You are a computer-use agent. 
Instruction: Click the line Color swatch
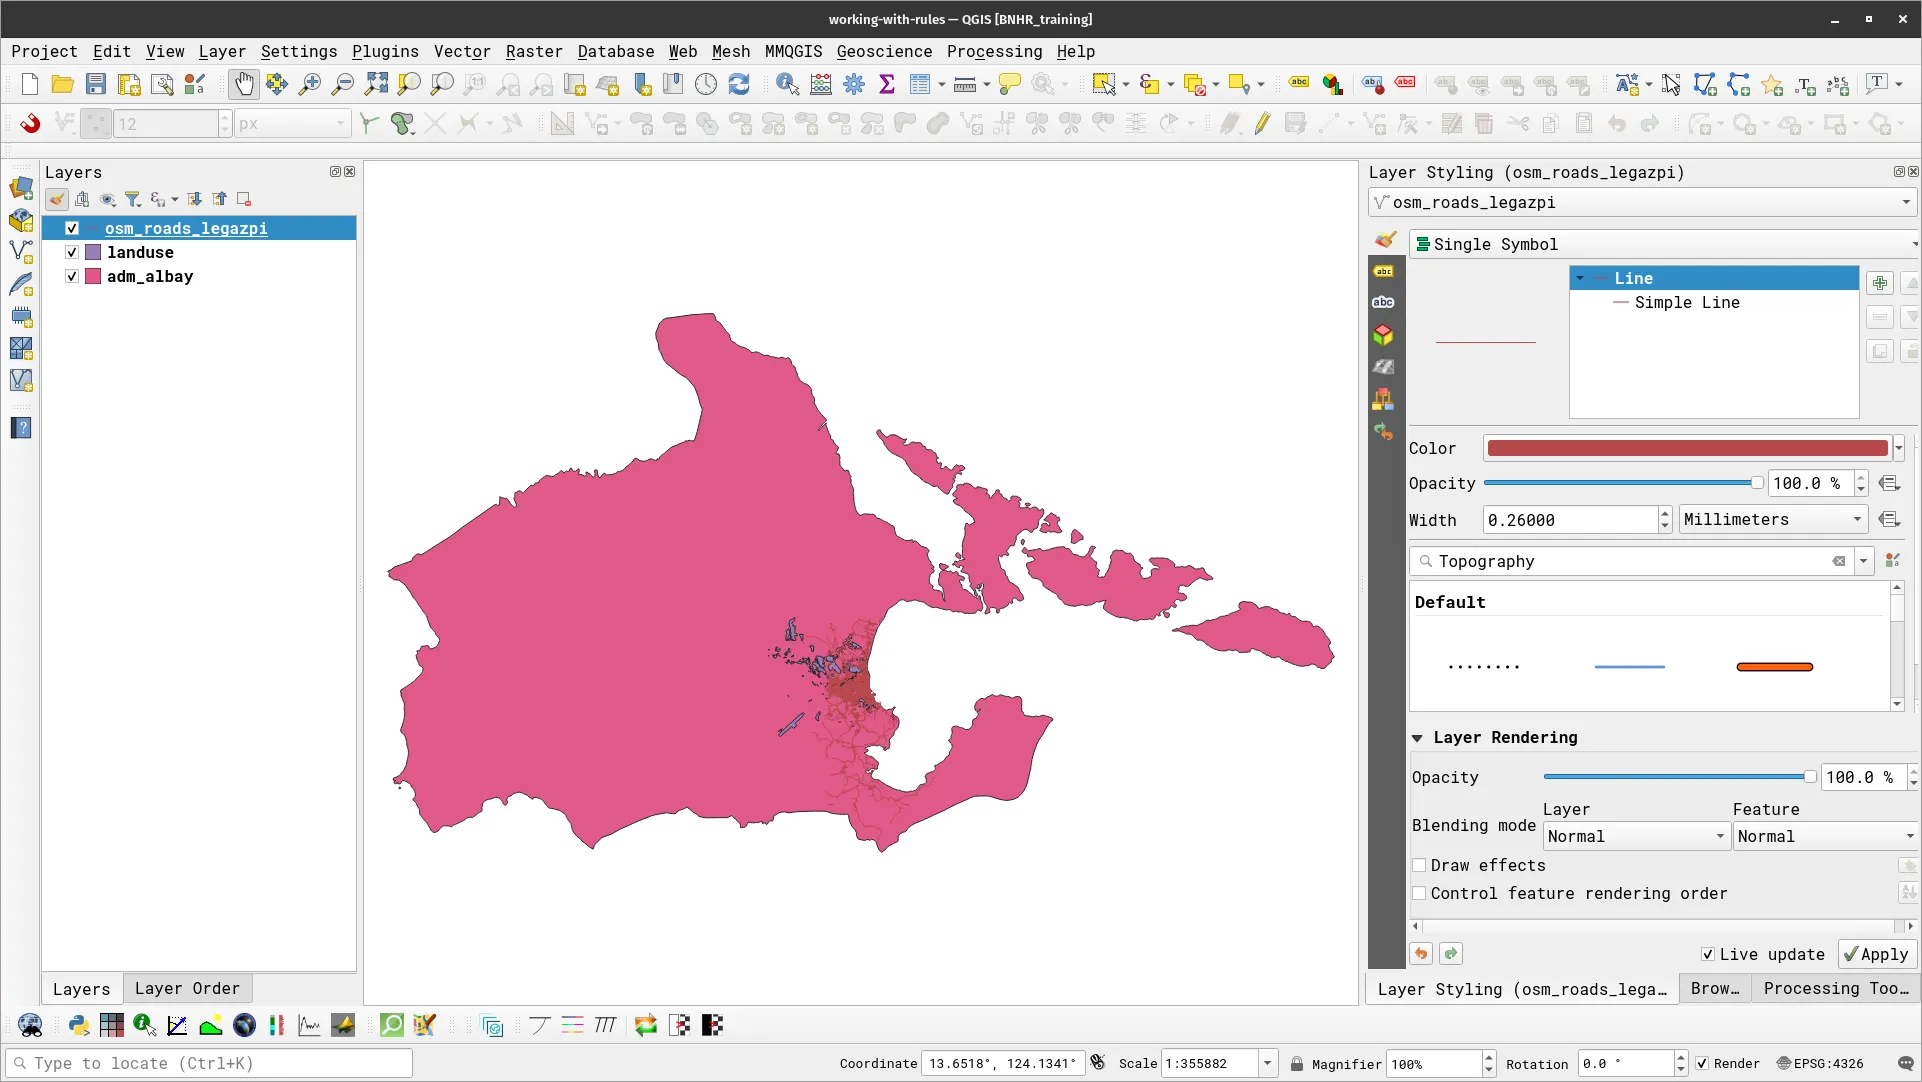(x=1686, y=448)
